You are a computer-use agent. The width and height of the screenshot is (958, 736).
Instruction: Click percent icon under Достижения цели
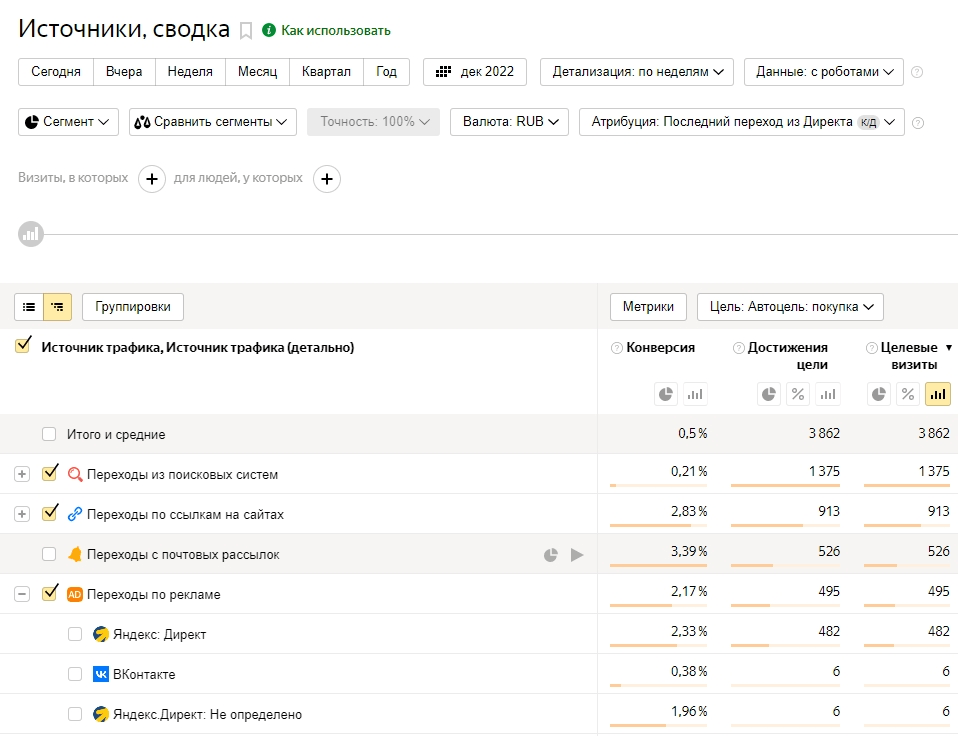tap(798, 394)
